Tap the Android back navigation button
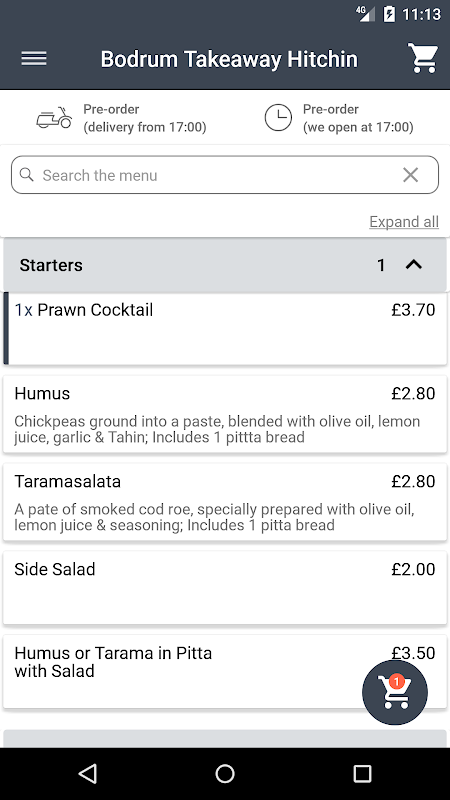 [x=88, y=774]
